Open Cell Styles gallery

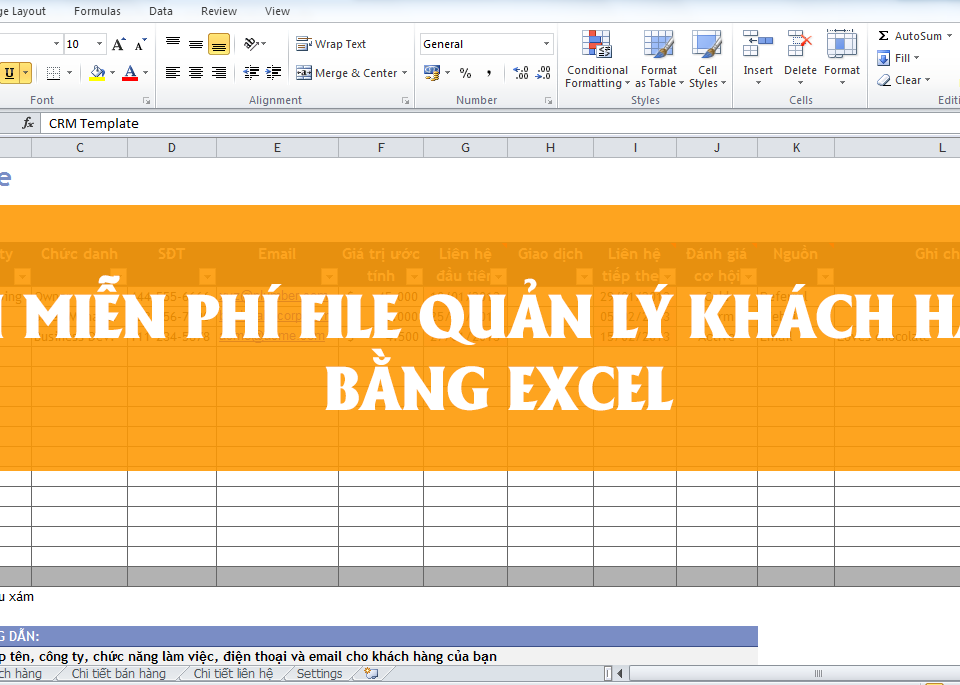(707, 59)
